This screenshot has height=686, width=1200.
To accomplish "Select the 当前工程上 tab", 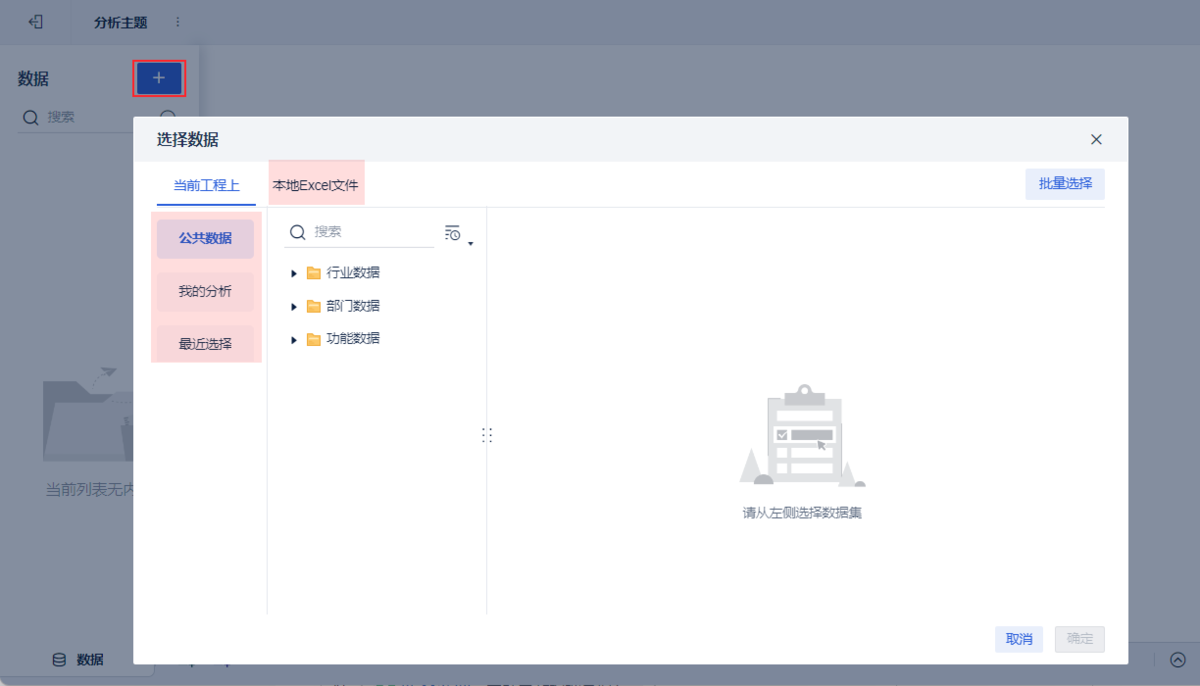I will coord(207,185).
